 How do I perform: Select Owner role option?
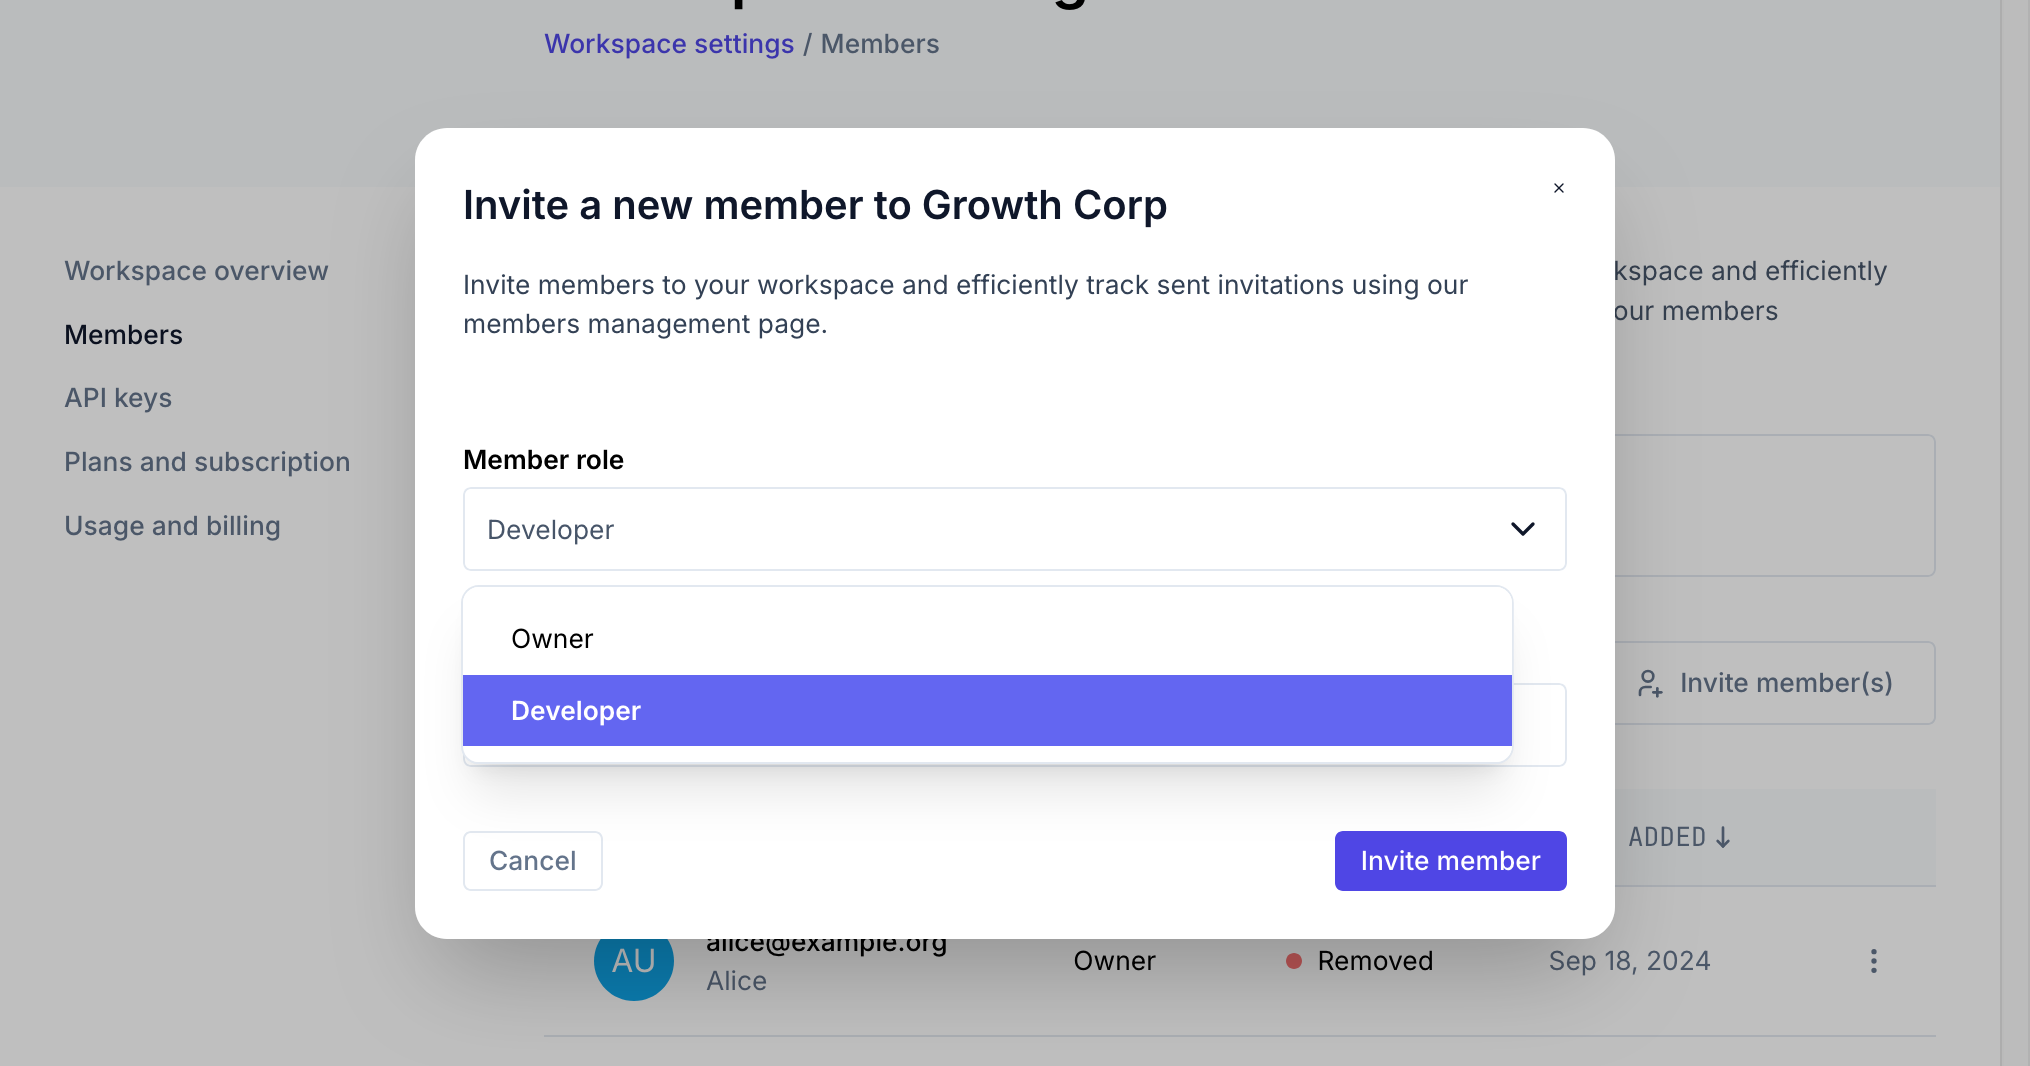(552, 639)
